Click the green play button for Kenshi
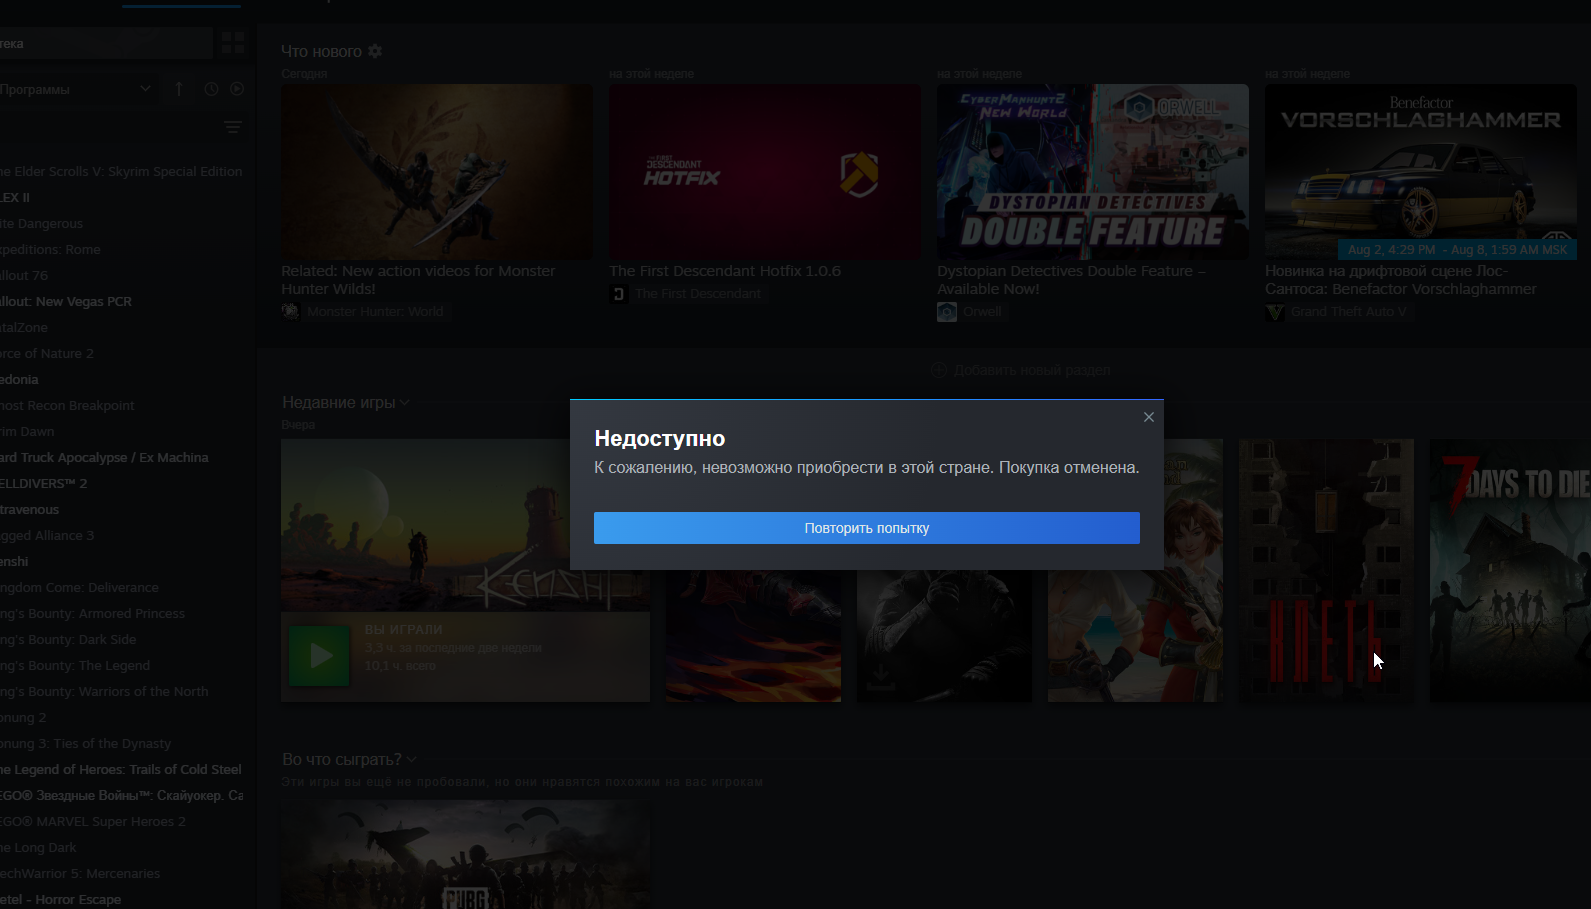This screenshot has width=1591, height=909. click(320, 656)
